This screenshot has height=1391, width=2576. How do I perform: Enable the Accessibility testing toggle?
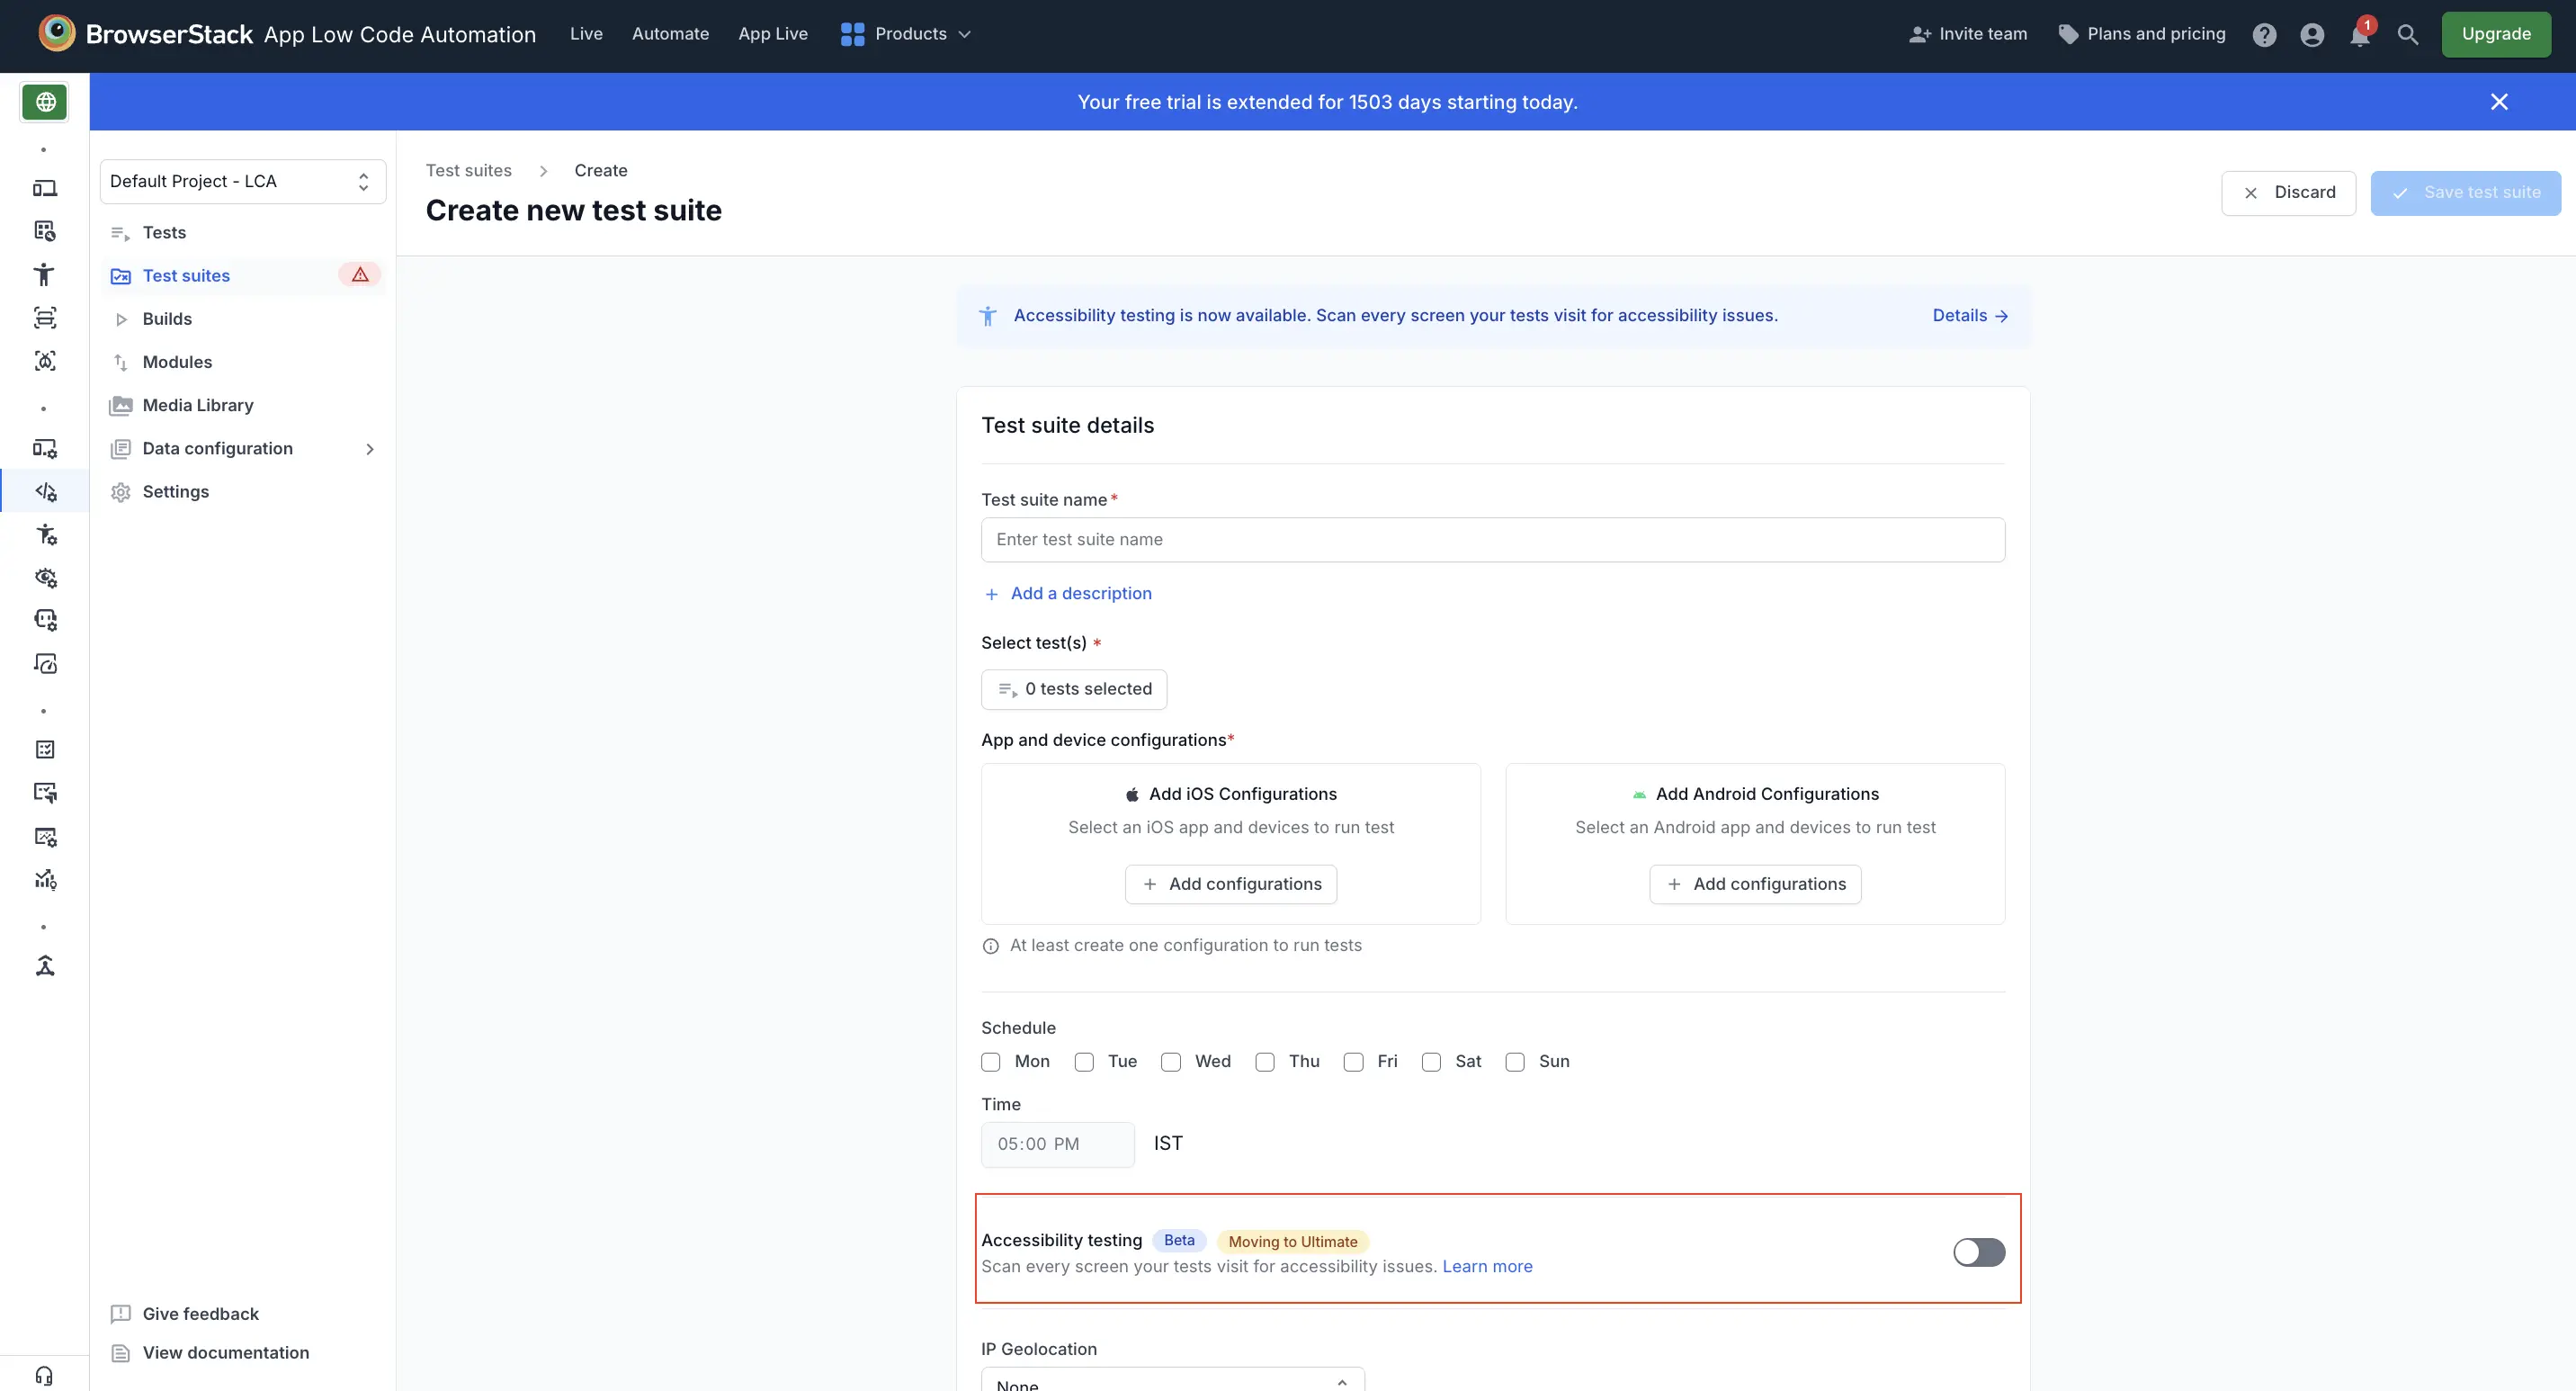pos(1979,1252)
